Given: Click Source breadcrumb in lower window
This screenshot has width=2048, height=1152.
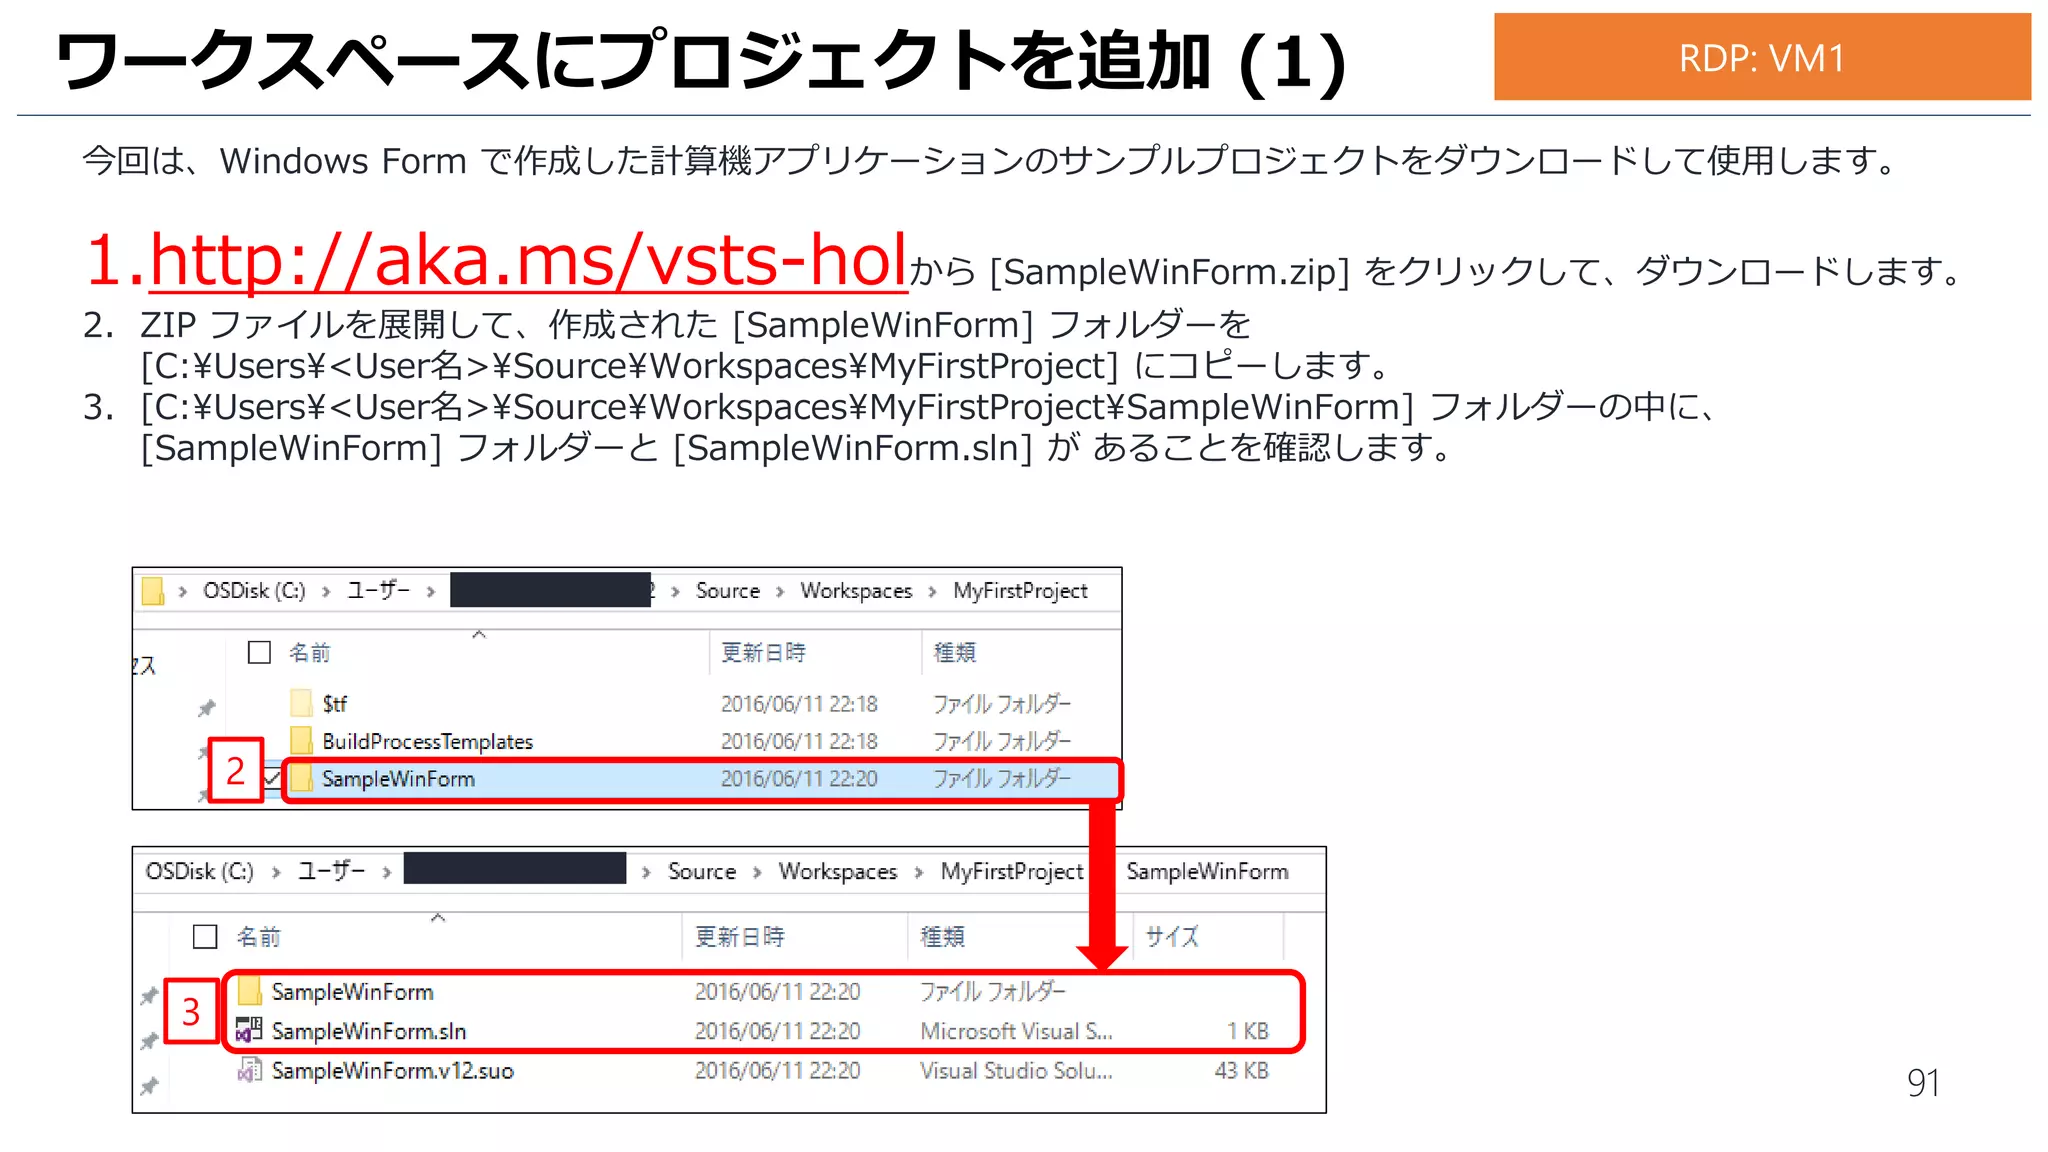Looking at the screenshot, I should (702, 871).
